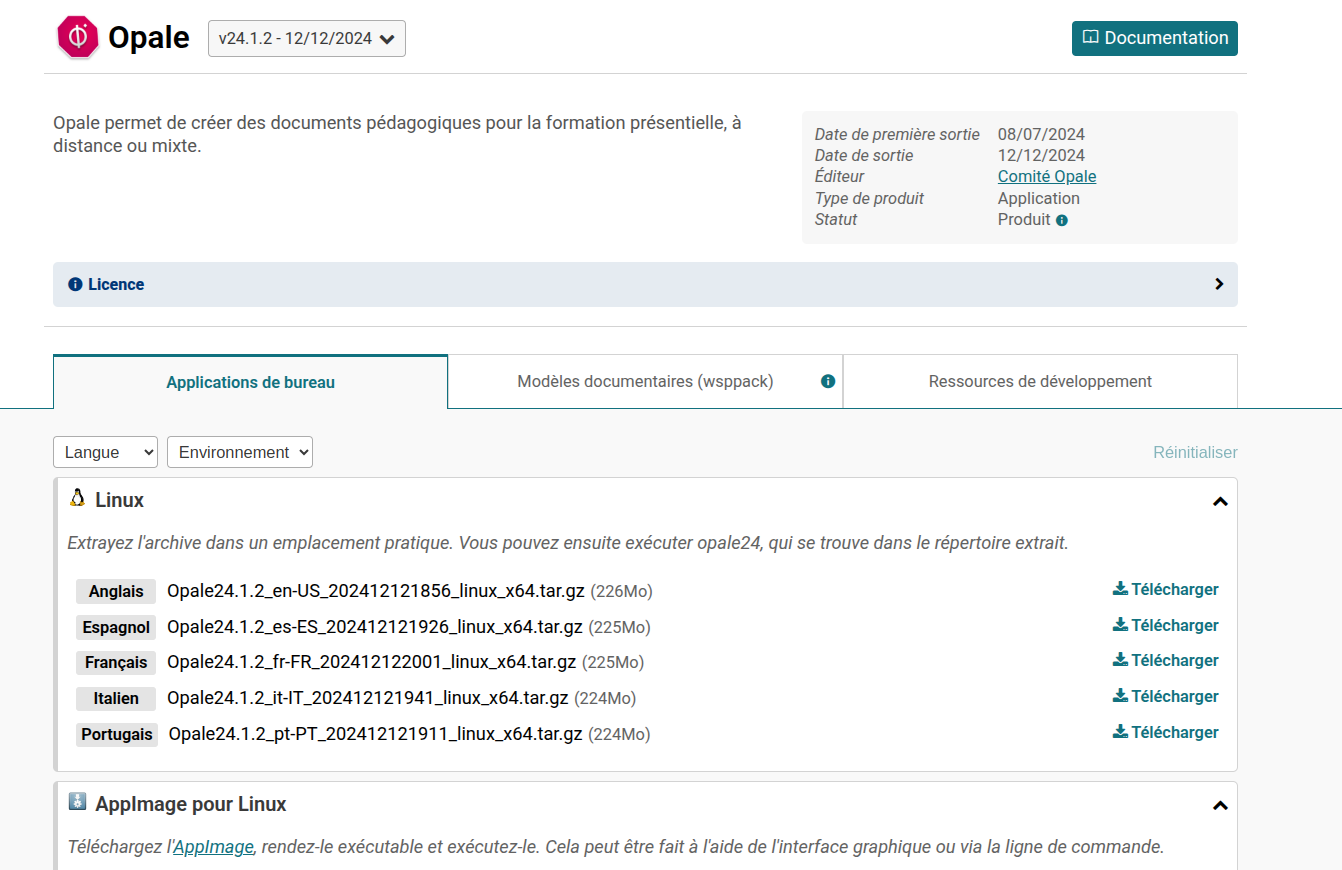The image size is (1342, 870).
Task: Open the Langue filter dropdown
Action: point(105,452)
